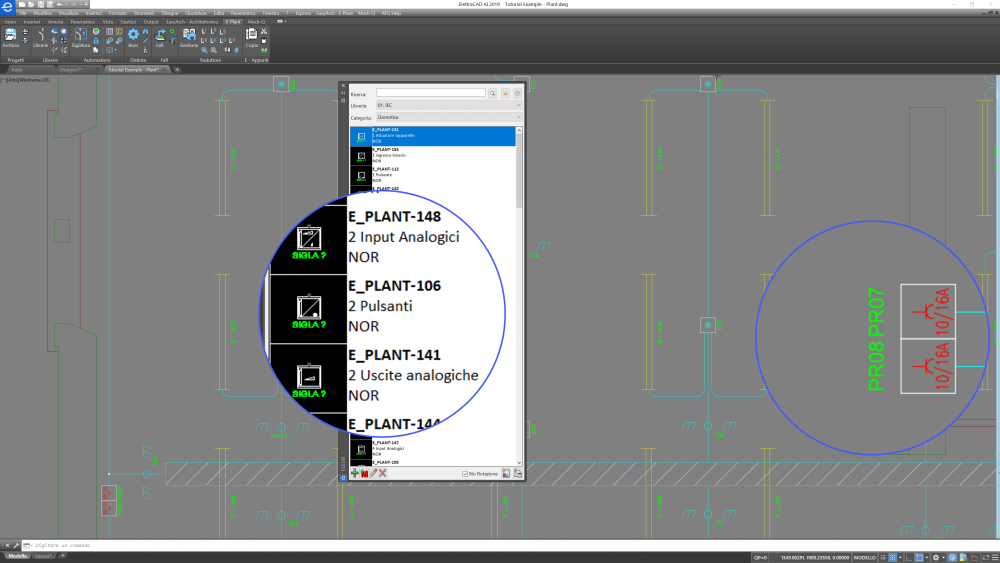1000x563 pixels.
Task: Click the Siglatura labeling tool
Action: 80,38
